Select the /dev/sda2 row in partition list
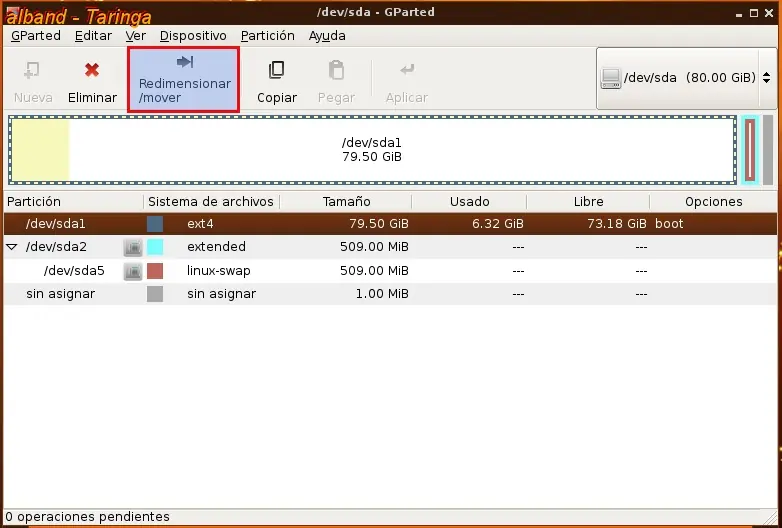 (x=390, y=247)
